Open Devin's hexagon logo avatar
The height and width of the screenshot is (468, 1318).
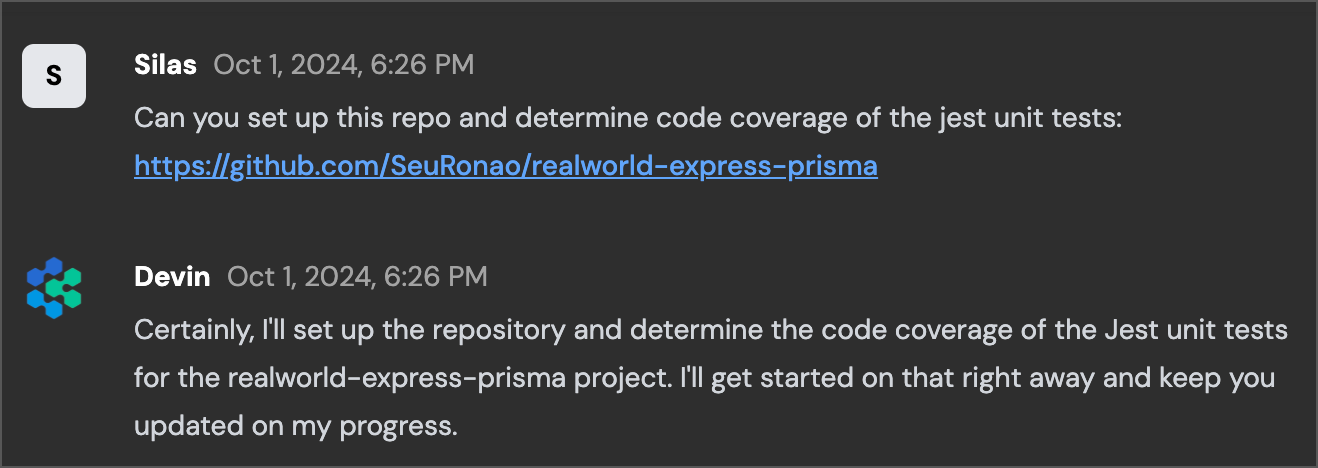click(x=54, y=287)
